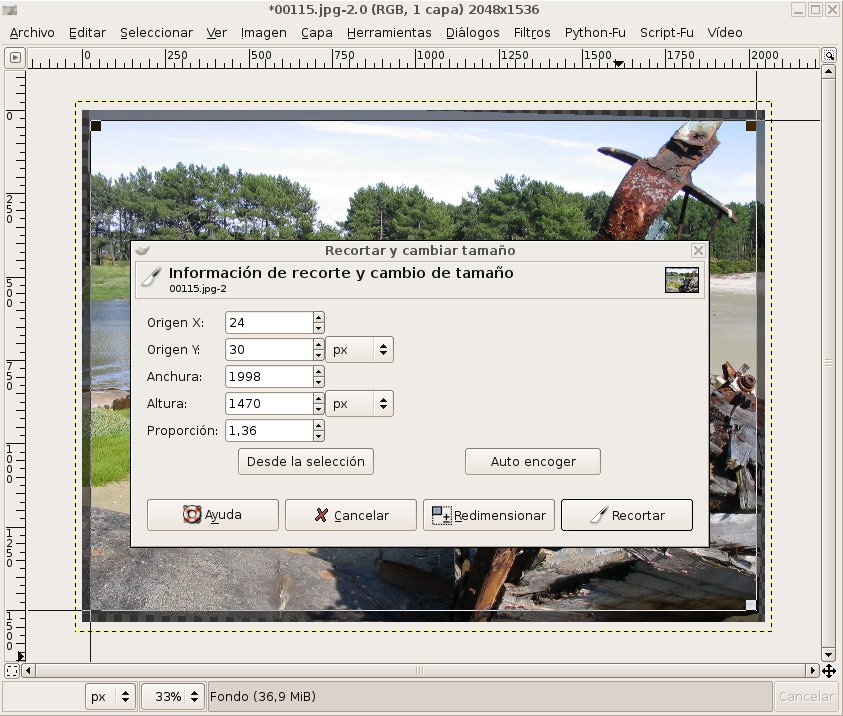Open the Diálogos menu
The image size is (843, 716).
pos(473,33)
